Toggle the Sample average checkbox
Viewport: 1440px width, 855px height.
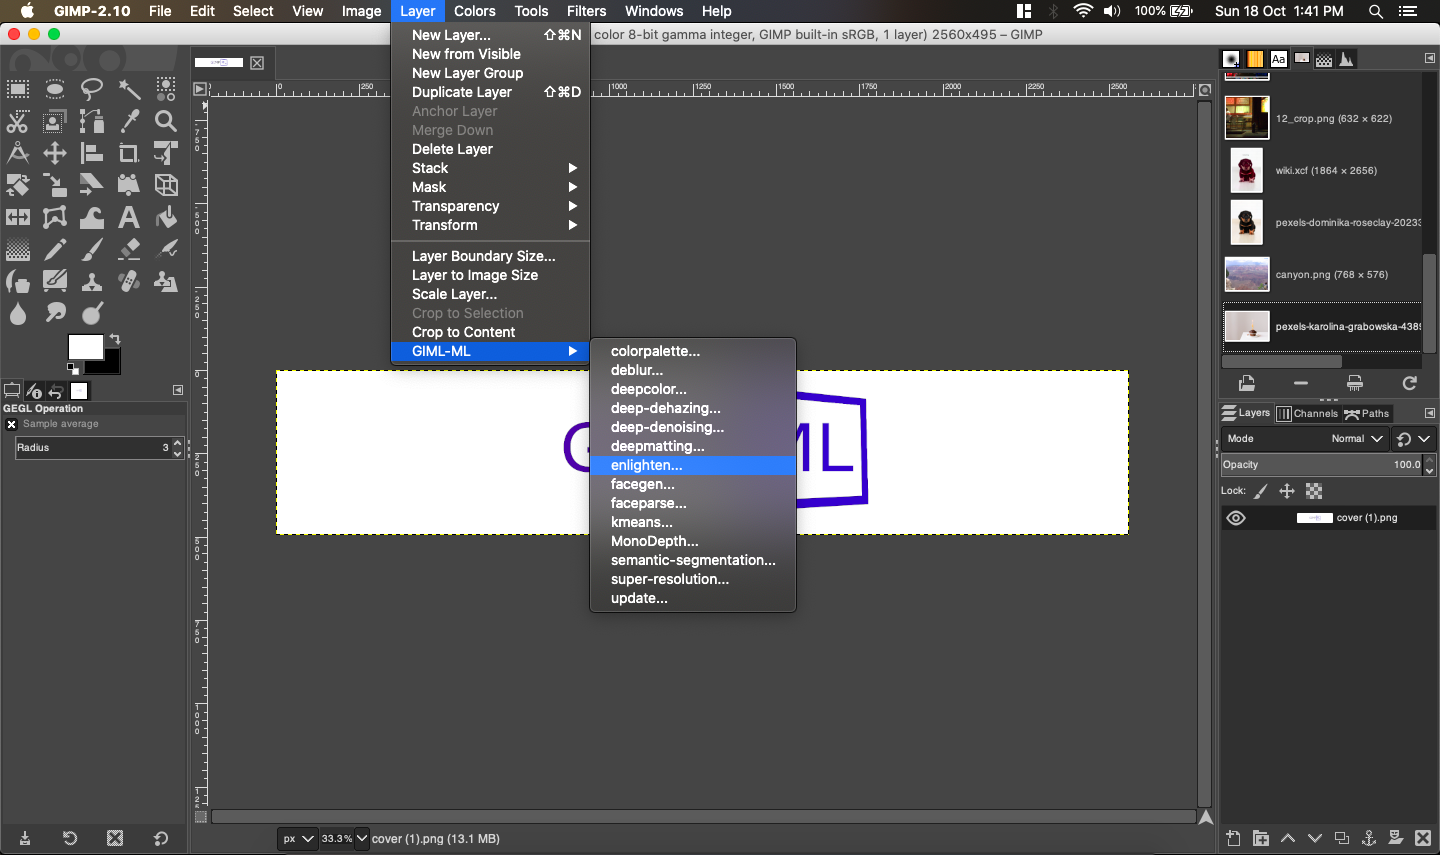click(x=12, y=424)
